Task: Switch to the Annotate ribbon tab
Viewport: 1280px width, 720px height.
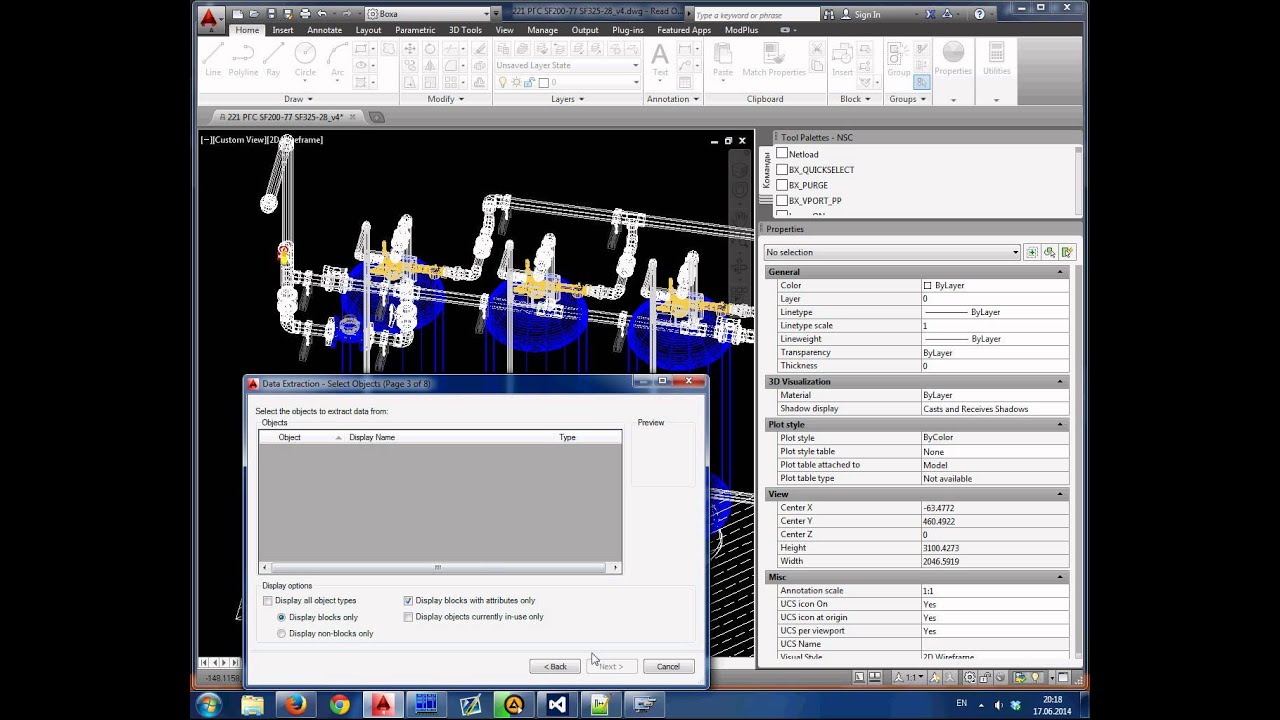Action: pos(324,30)
